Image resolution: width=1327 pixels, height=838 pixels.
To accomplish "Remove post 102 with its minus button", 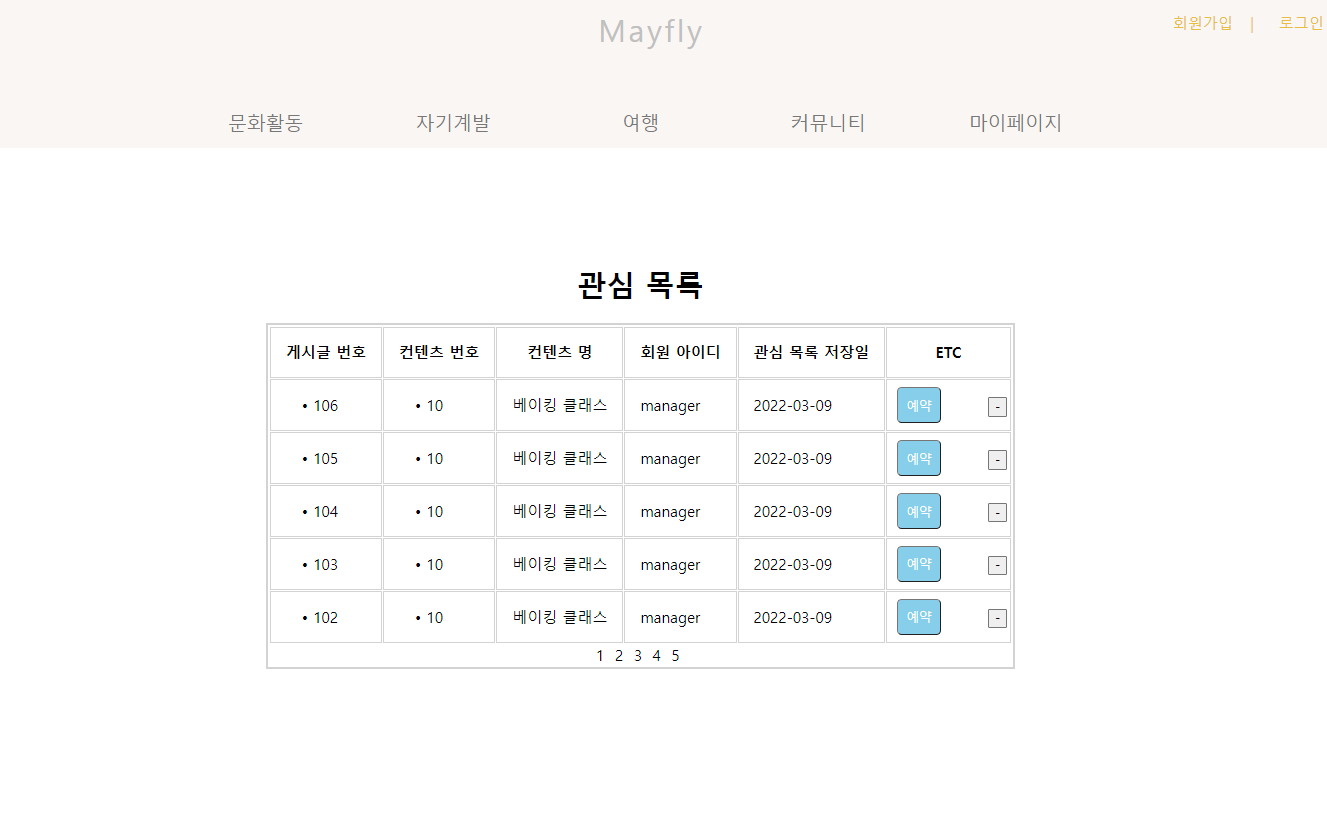I will 996,617.
